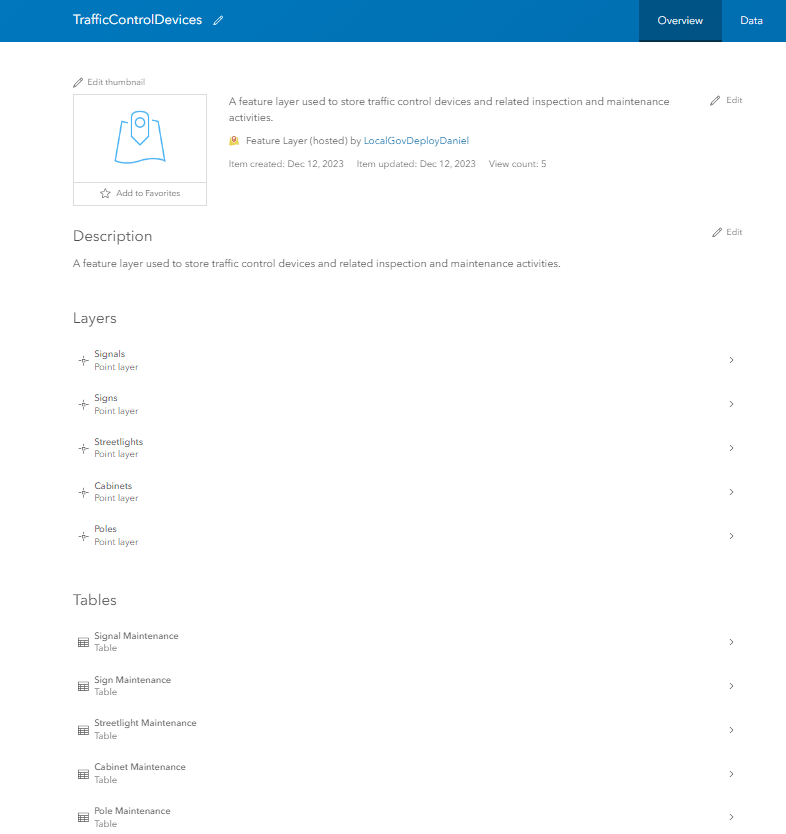Click the point icon for Streetlights layer
786x834 pixels.
[83, 448]
